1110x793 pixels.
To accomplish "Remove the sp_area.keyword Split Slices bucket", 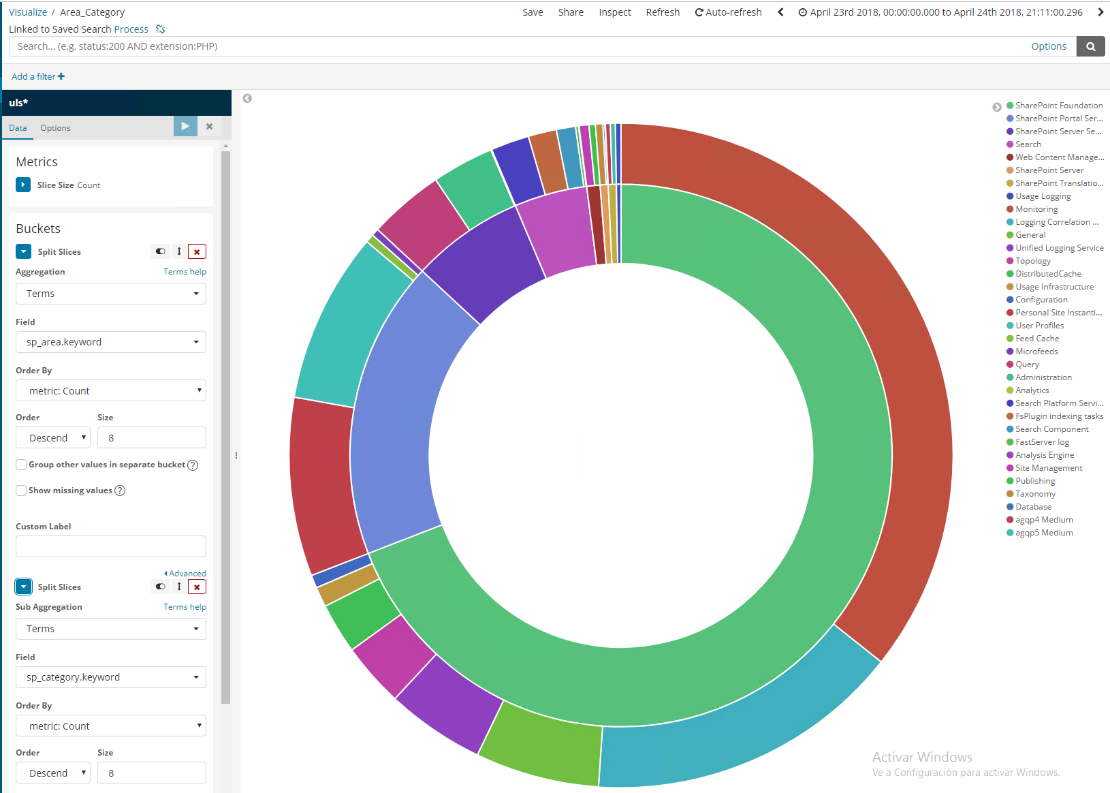I will coord(197,252).
